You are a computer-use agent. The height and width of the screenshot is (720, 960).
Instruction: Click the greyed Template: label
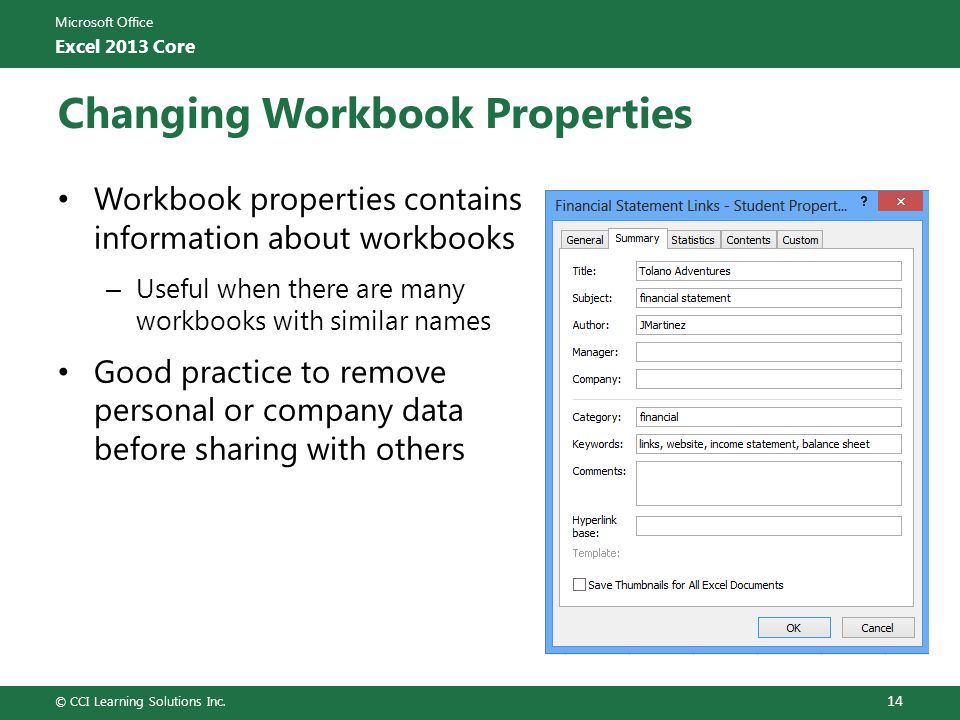(596, 553)
